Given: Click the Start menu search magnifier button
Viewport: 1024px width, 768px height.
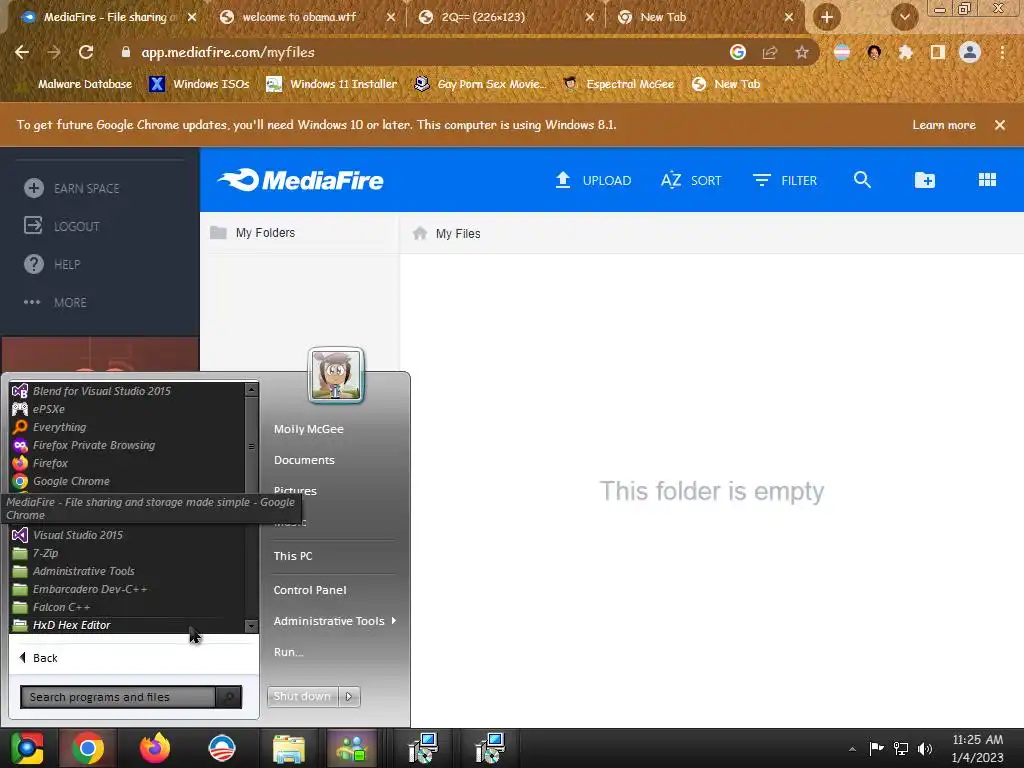Looking at the screenshot, I should click(229, 697).
